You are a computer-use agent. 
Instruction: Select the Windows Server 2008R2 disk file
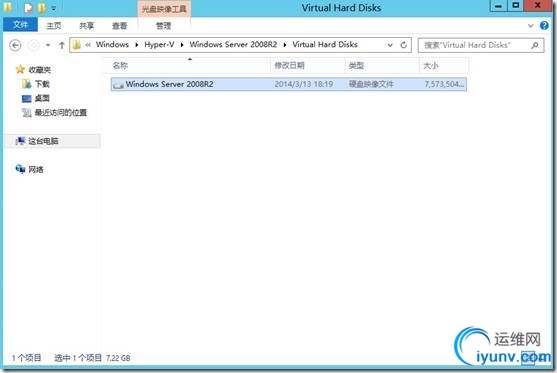(x=288, y=84)
